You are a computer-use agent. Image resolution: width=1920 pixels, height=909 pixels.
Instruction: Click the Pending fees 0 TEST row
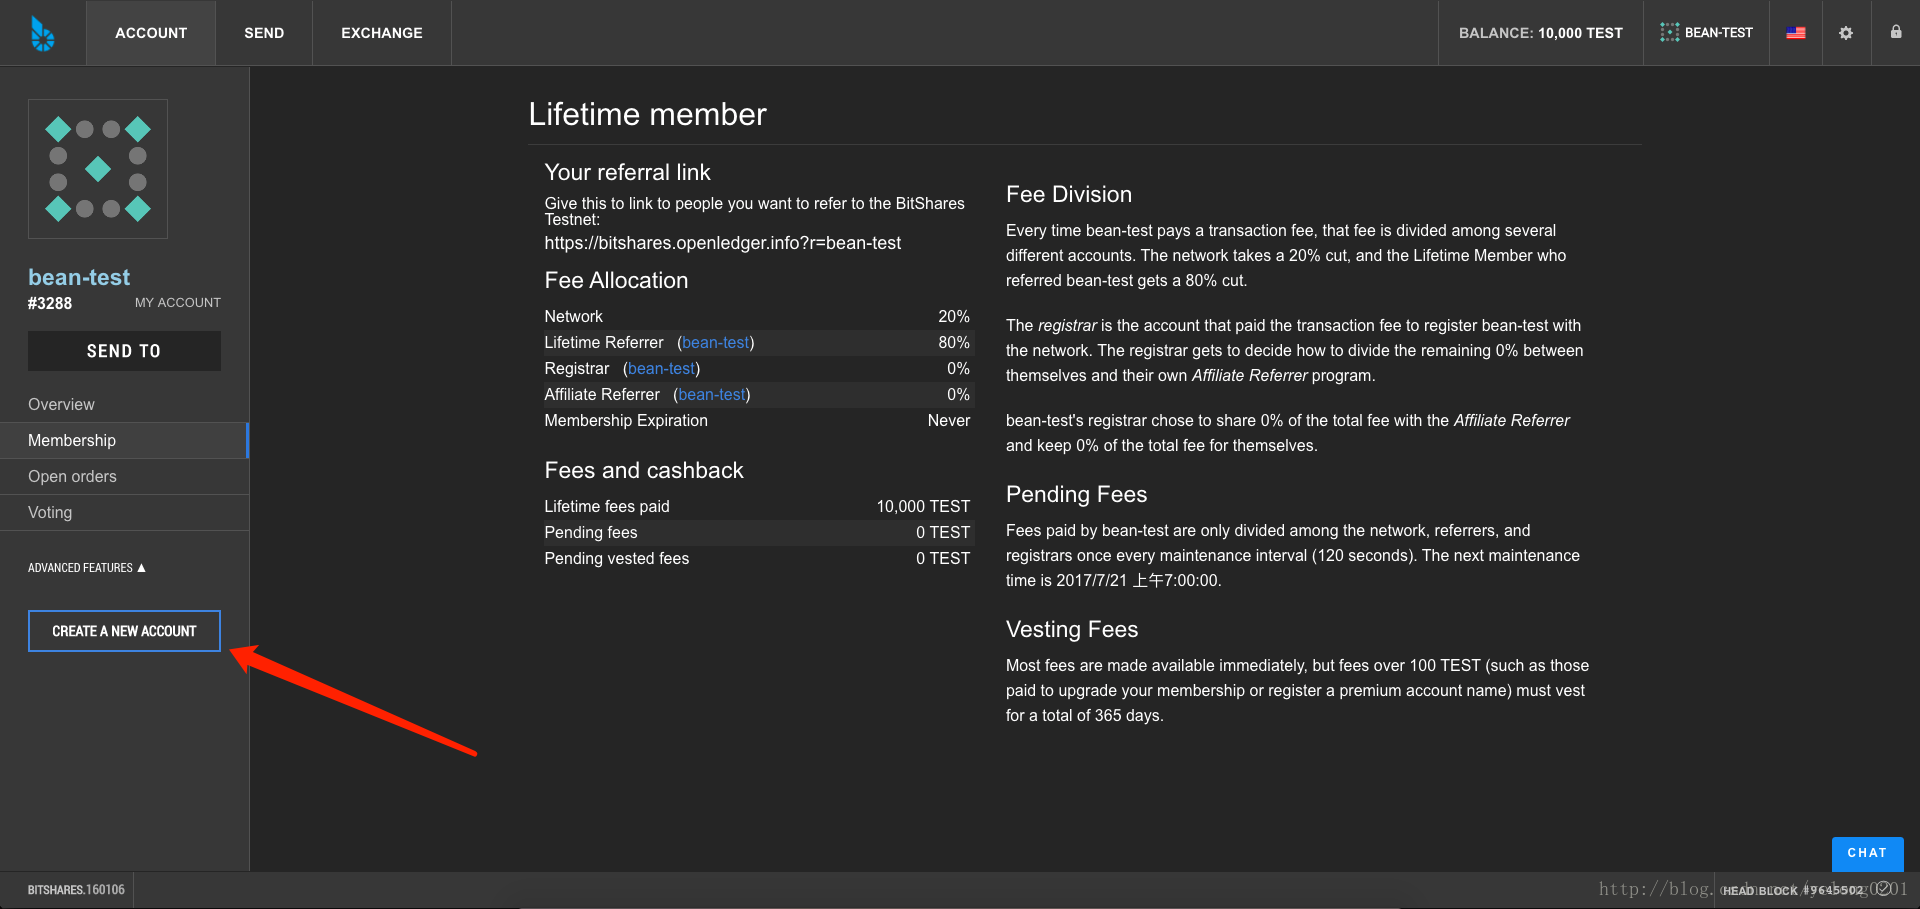(757, 532)
